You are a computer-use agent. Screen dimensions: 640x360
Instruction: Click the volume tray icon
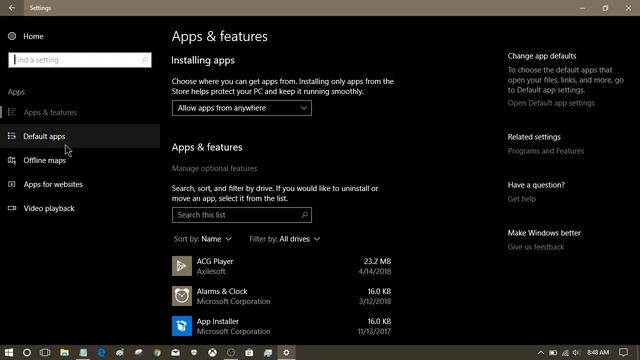pyautogui.click(x=576, y=353)
